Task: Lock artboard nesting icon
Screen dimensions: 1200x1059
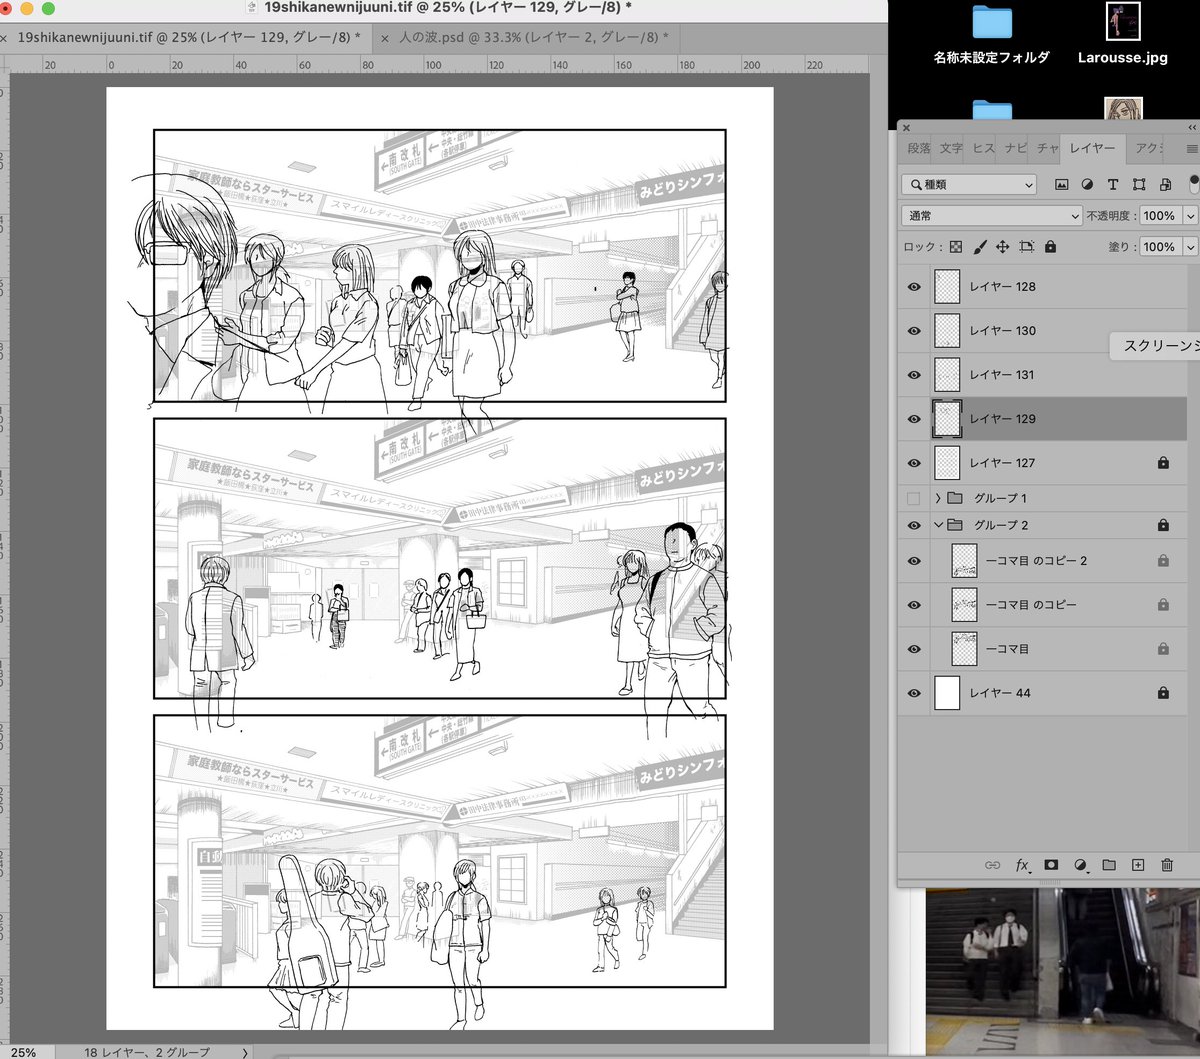Action: coord(1027,246)
